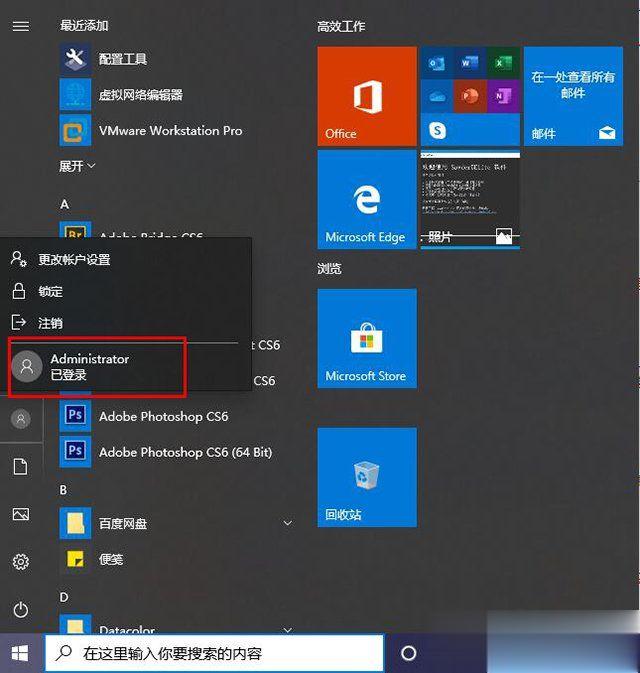Open Pictures from the sidebar icon

tap(21, 514)
